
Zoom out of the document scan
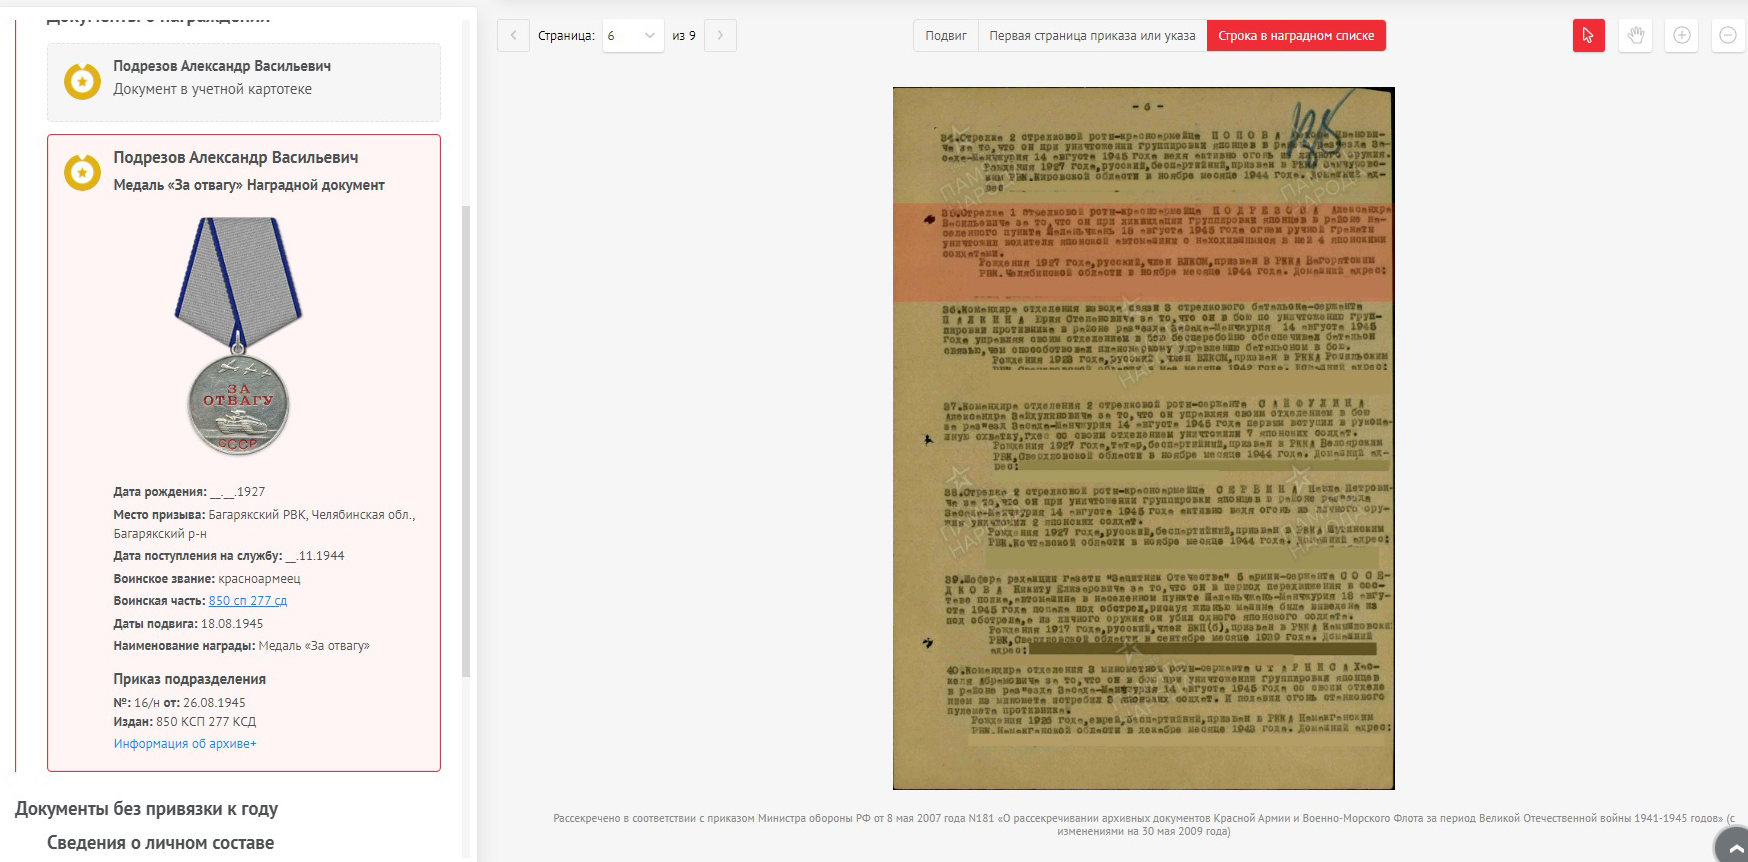[x=1728, y=36]
